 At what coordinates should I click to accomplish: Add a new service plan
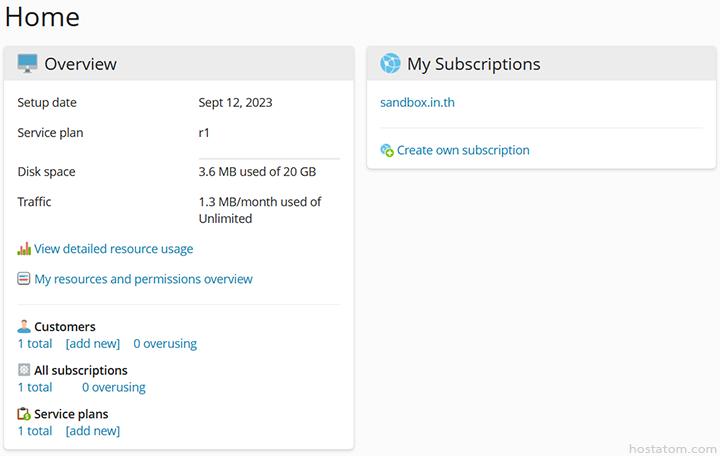coord(92,431)
